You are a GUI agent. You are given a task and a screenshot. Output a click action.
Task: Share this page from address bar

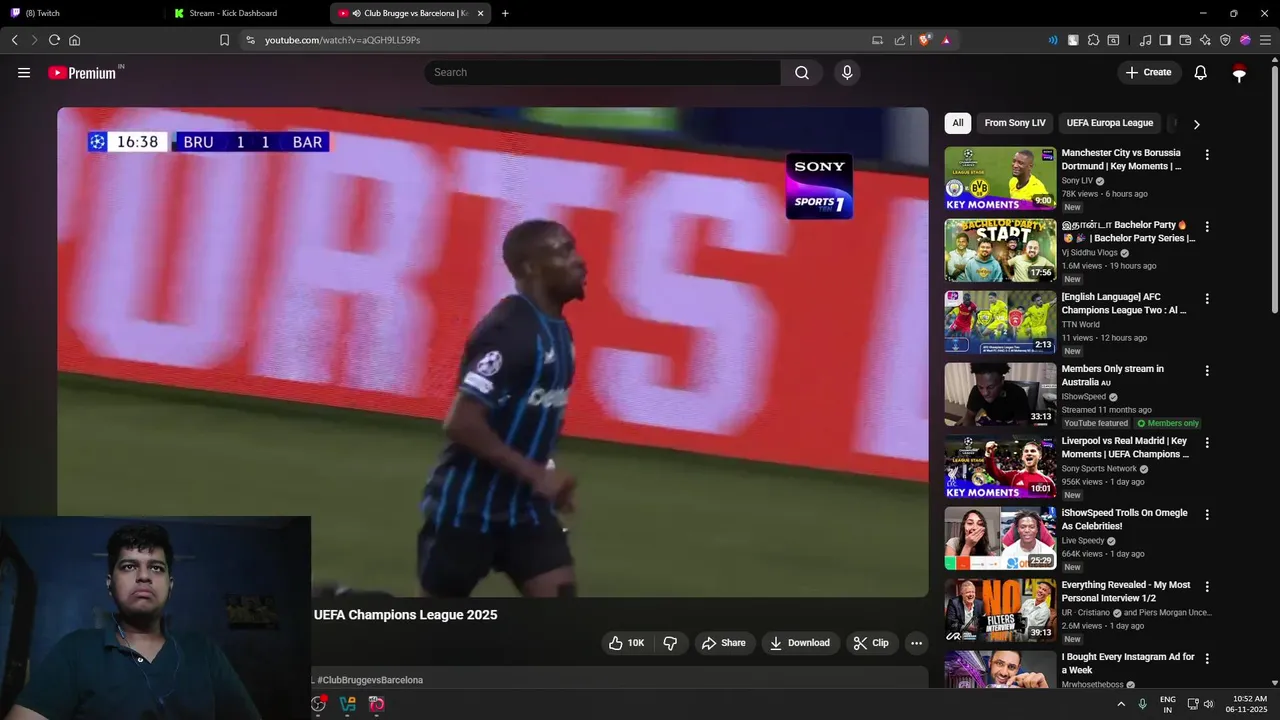[899, 40]
